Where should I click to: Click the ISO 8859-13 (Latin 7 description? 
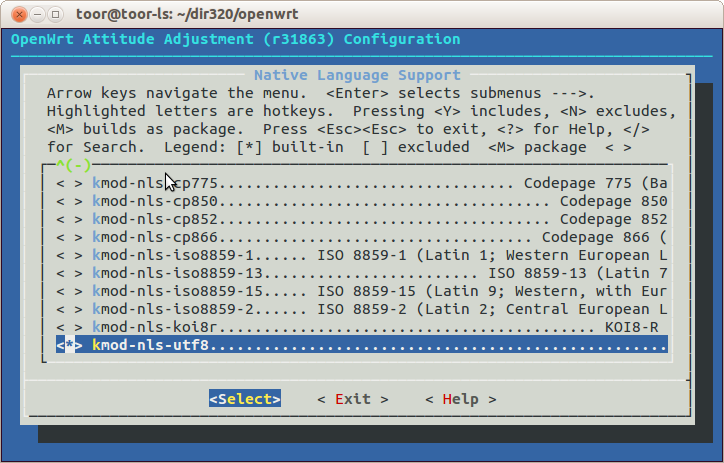point(578,273)
